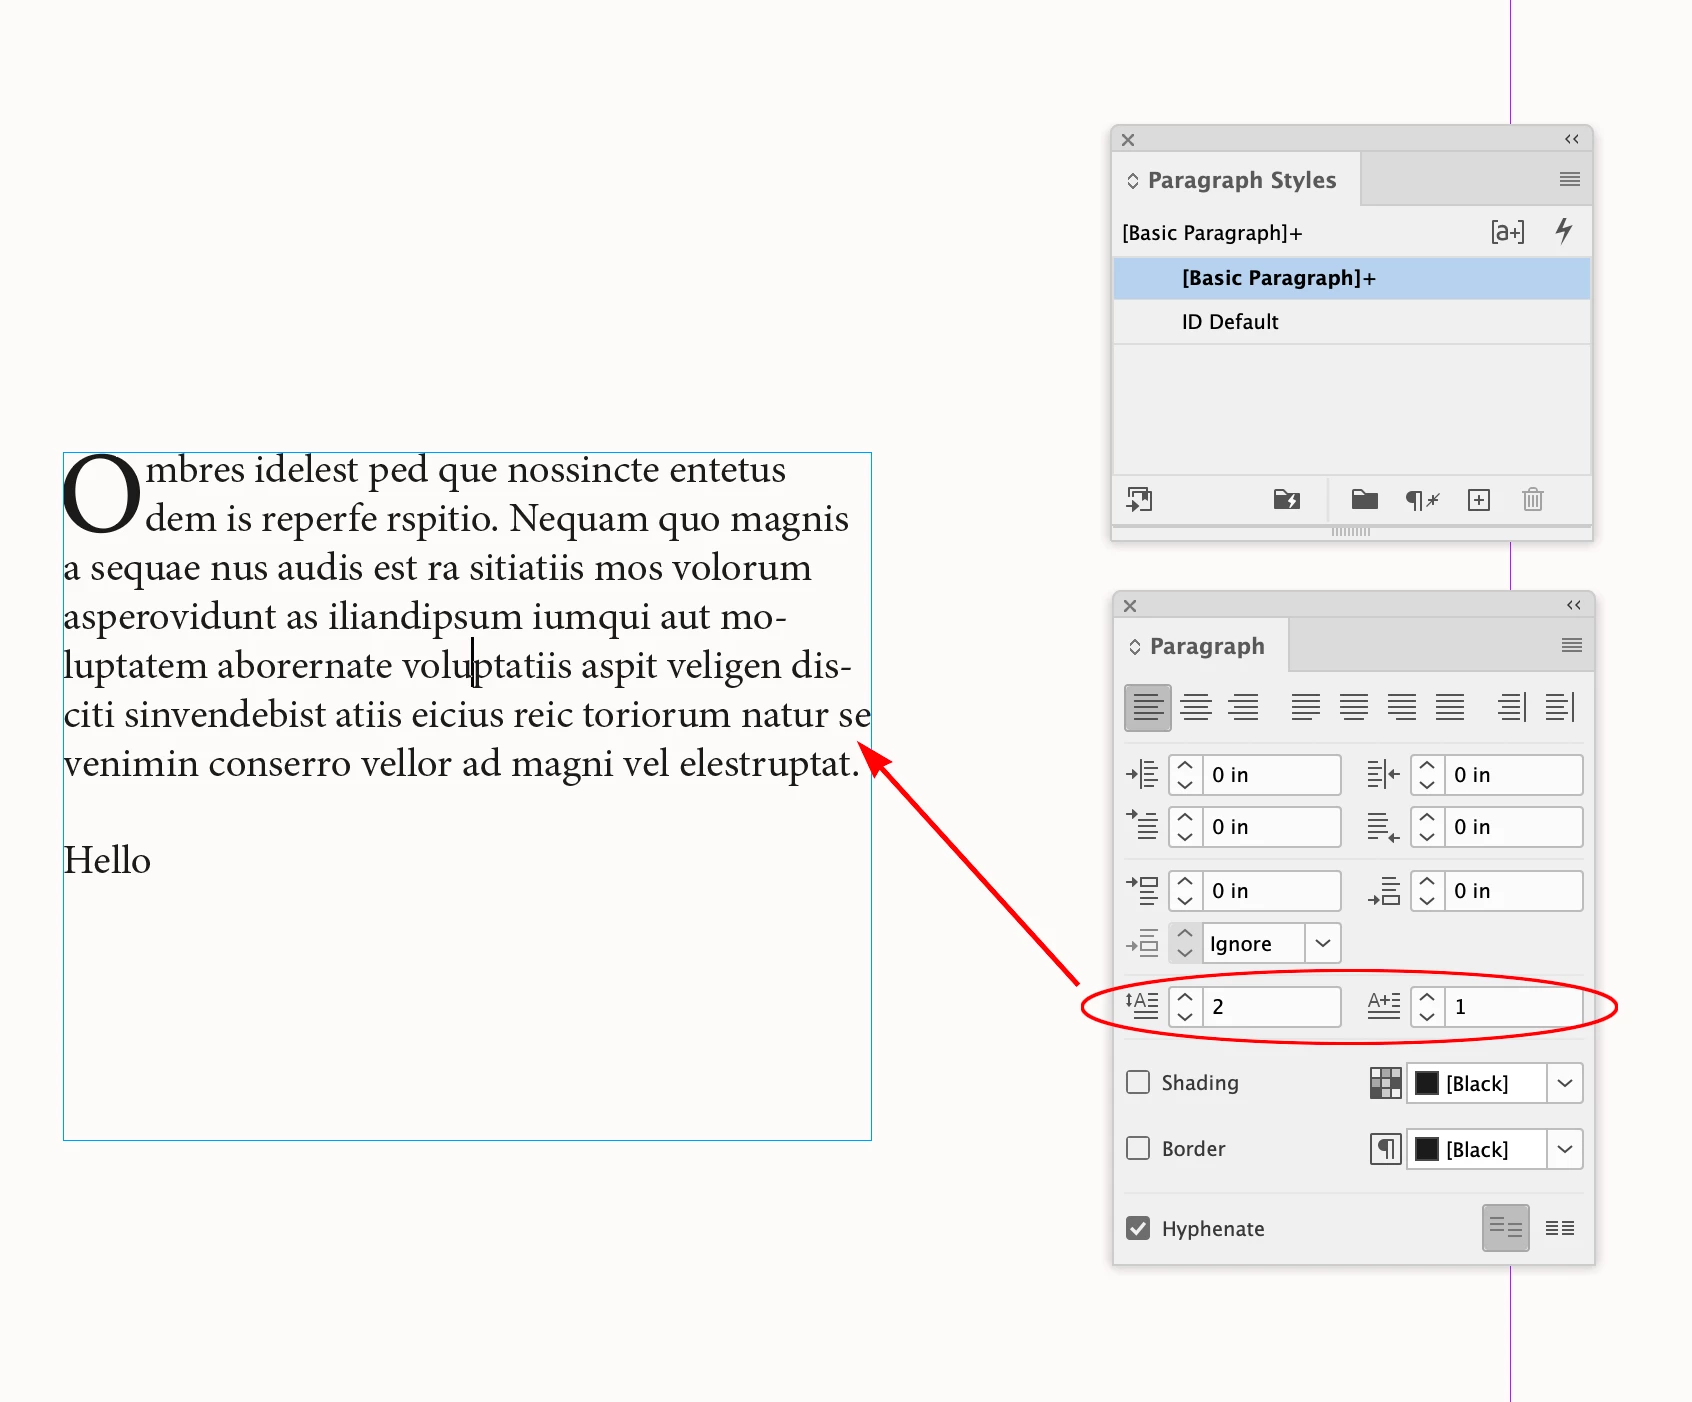Click the Drop Cap Number of Lines field
The width and height of the screenshot is (1692, 1402).
pos(1271,1007)
